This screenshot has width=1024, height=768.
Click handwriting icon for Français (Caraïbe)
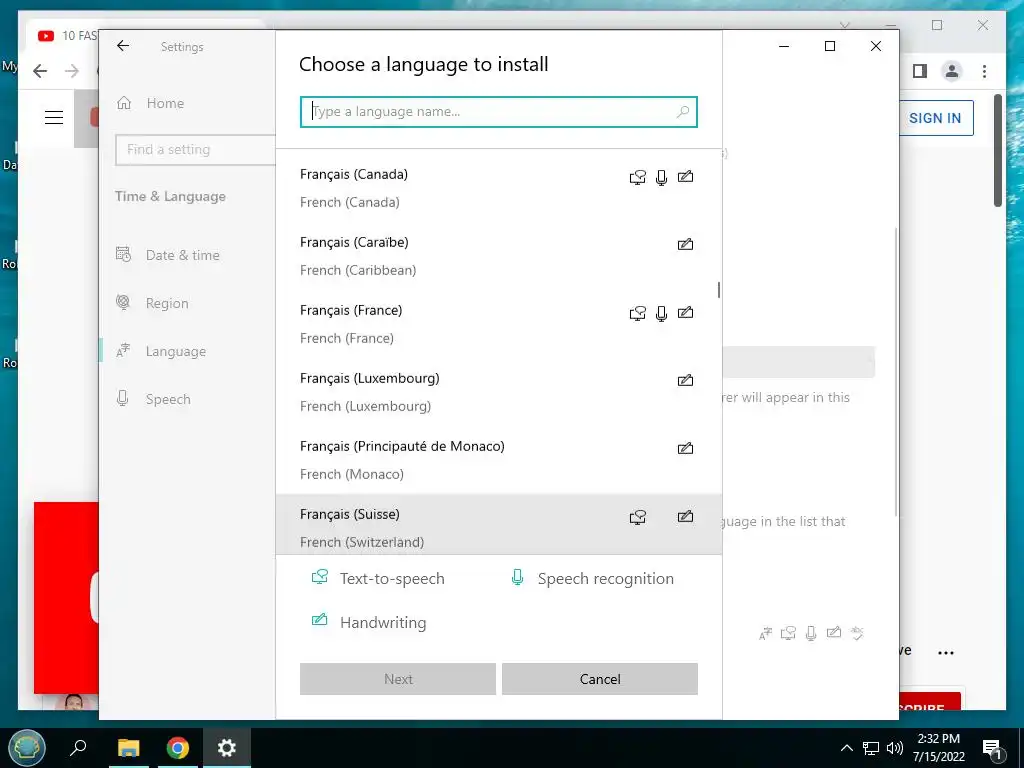(685, 244)
